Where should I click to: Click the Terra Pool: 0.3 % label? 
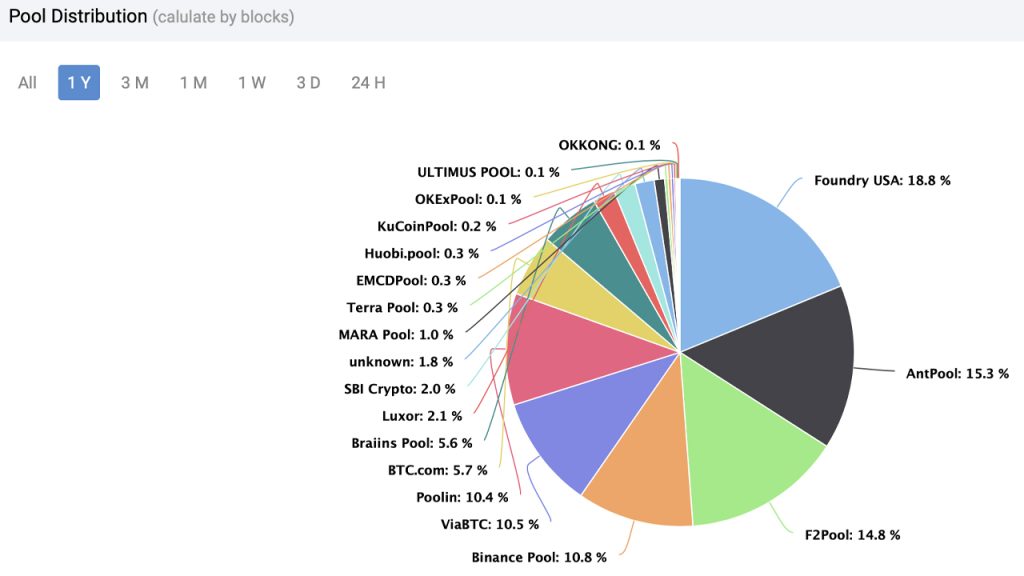402,308
